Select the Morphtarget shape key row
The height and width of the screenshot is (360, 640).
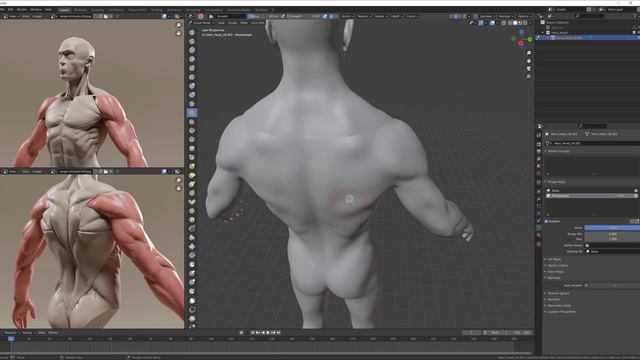(592, 196)
